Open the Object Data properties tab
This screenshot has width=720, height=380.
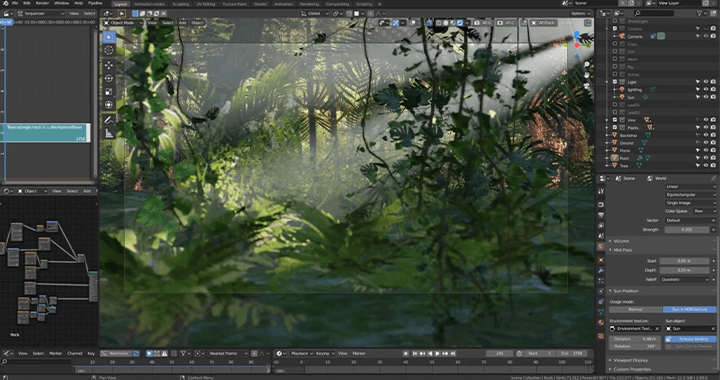601,312
